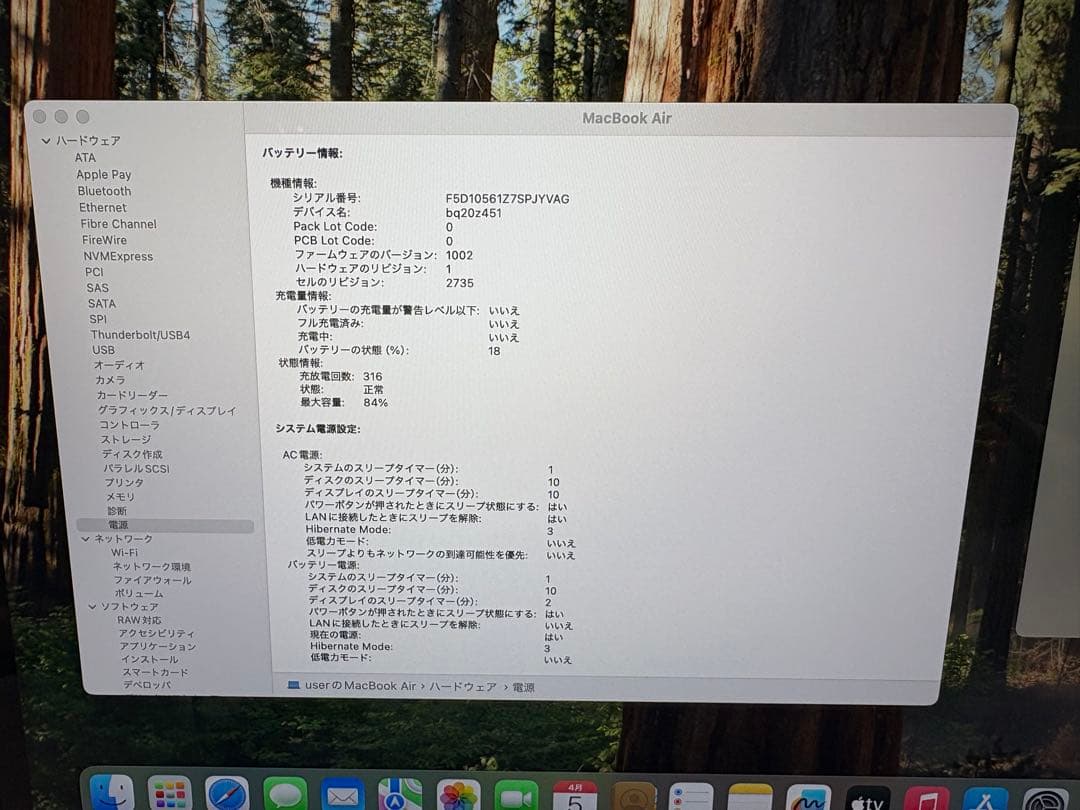Select SATA in the sidebar
This screenshot has height=810, width=1080.
point(102,304)
